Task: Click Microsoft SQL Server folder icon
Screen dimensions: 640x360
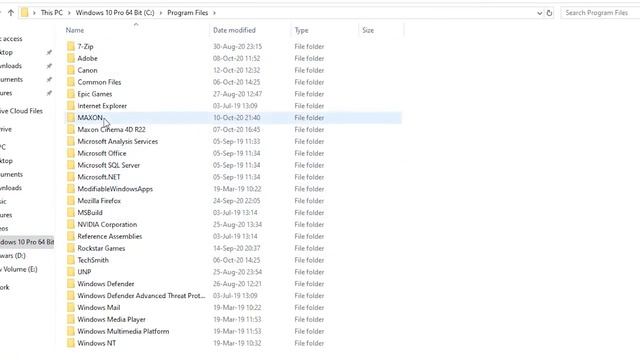Action: [x=71, y=165]
